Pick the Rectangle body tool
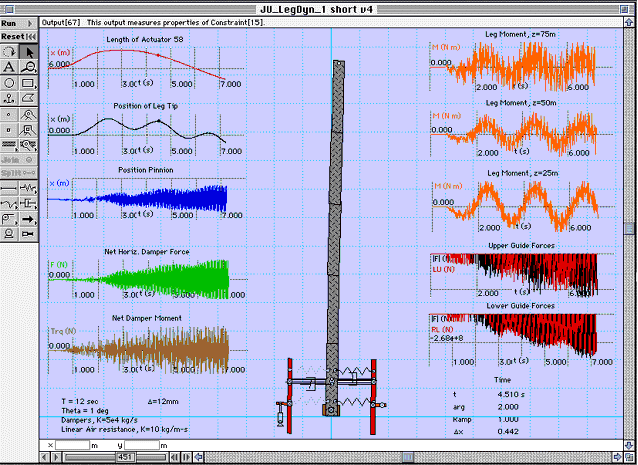638x465 pixels. pyautogui.click(x=28, y=83)
